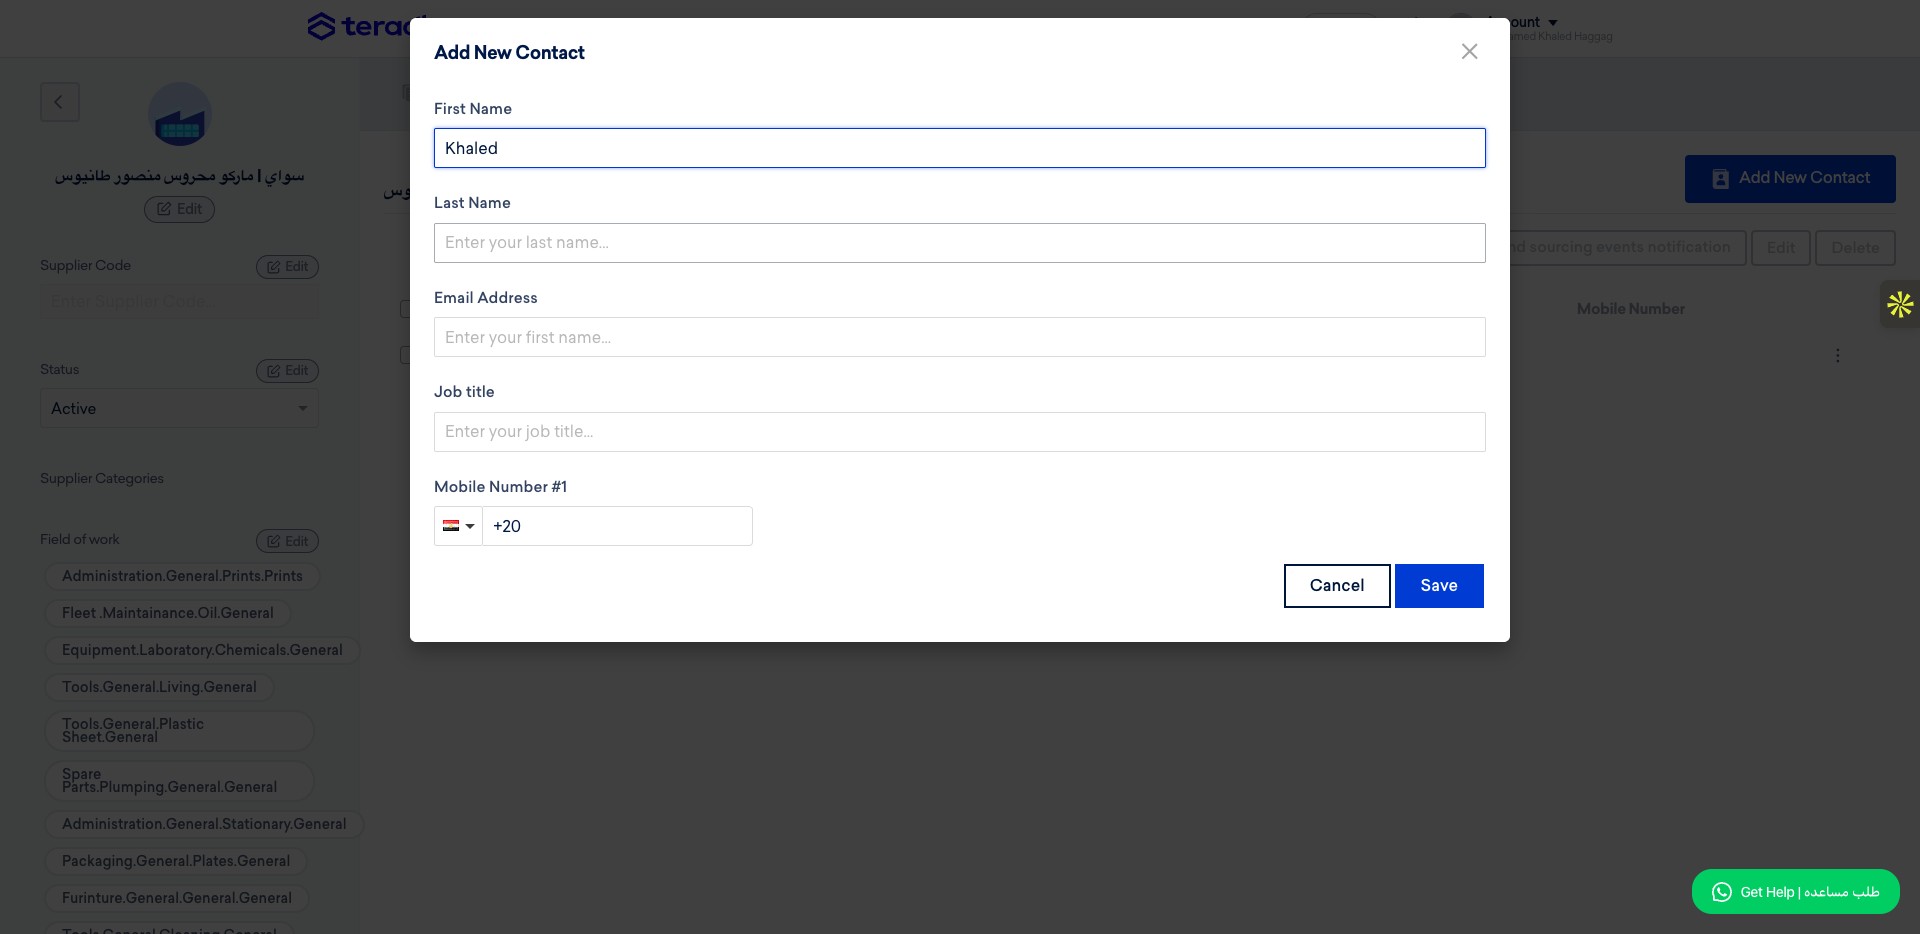Click the Mobile Number +20 field
Image resolution: width=1920 pixels, height=934 pixels.
[x=617, y=526]
